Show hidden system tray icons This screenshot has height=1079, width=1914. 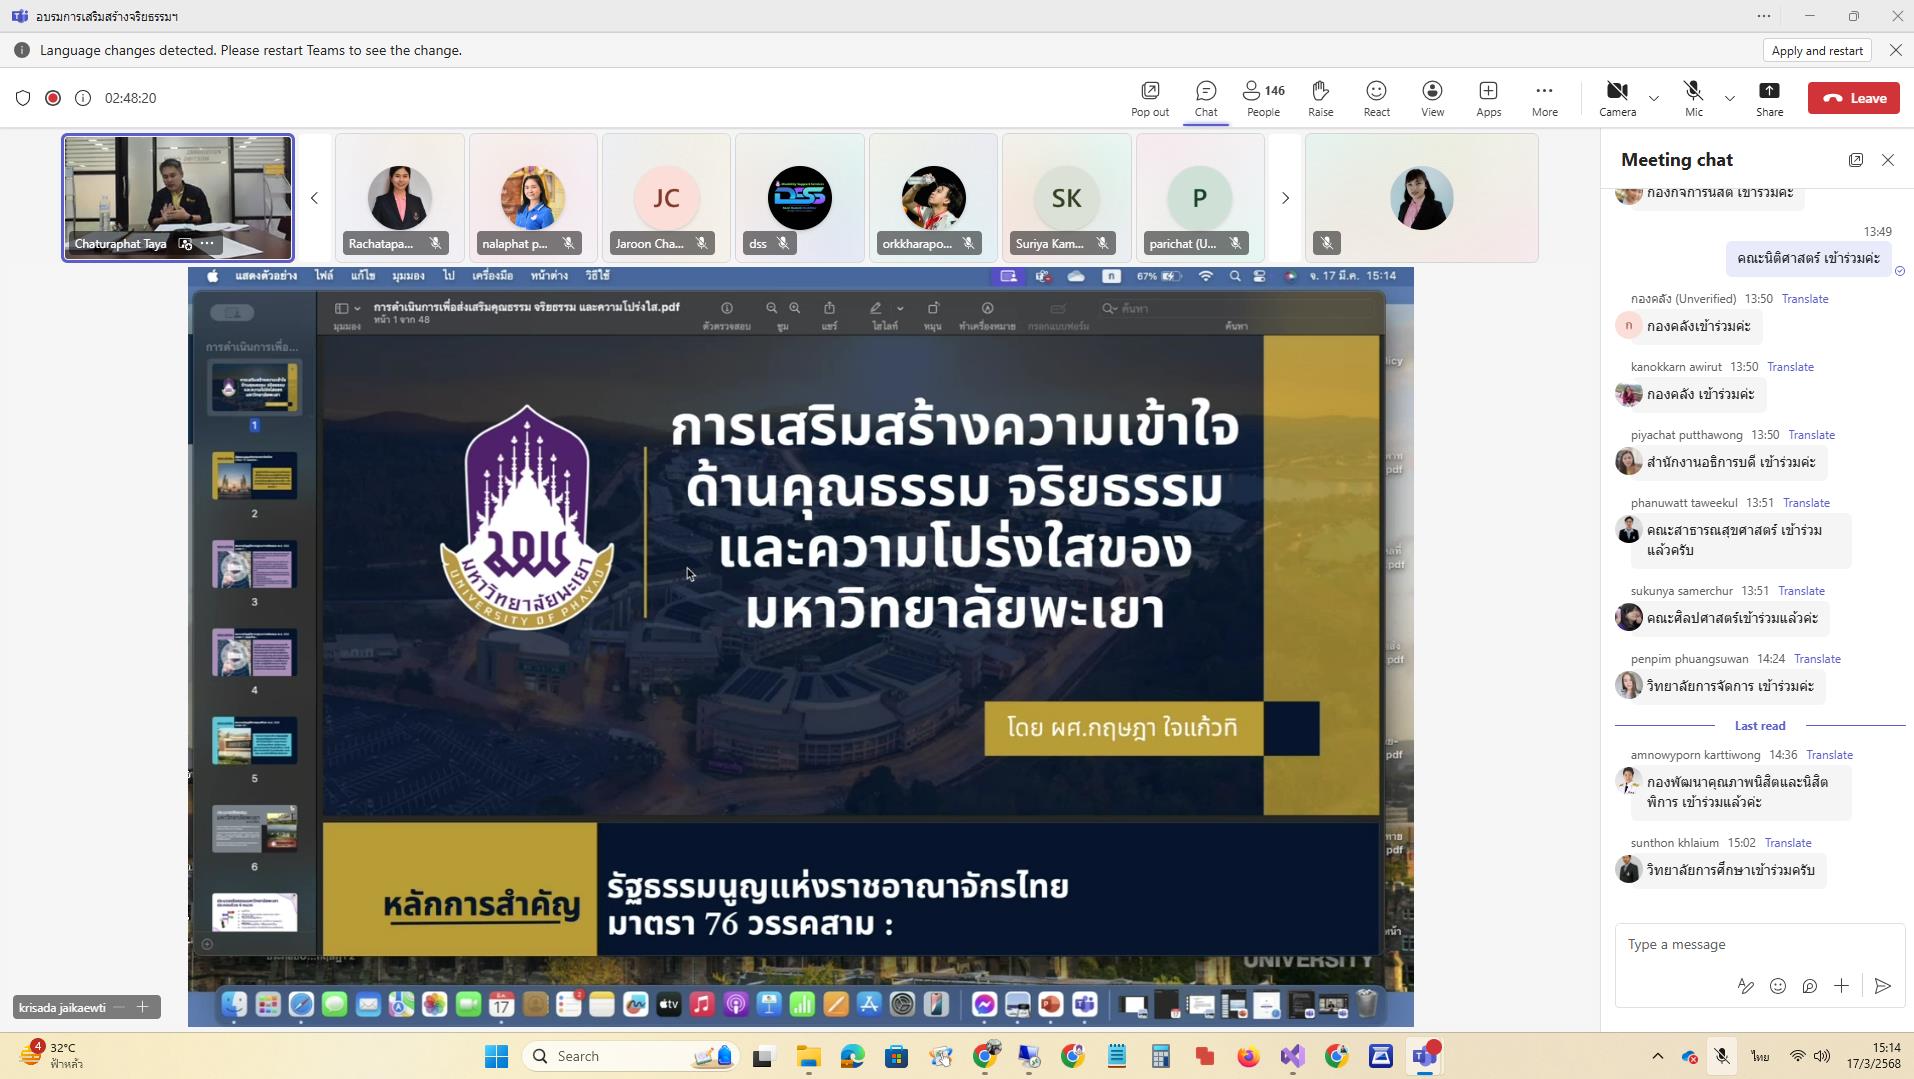point(1657,1056)
